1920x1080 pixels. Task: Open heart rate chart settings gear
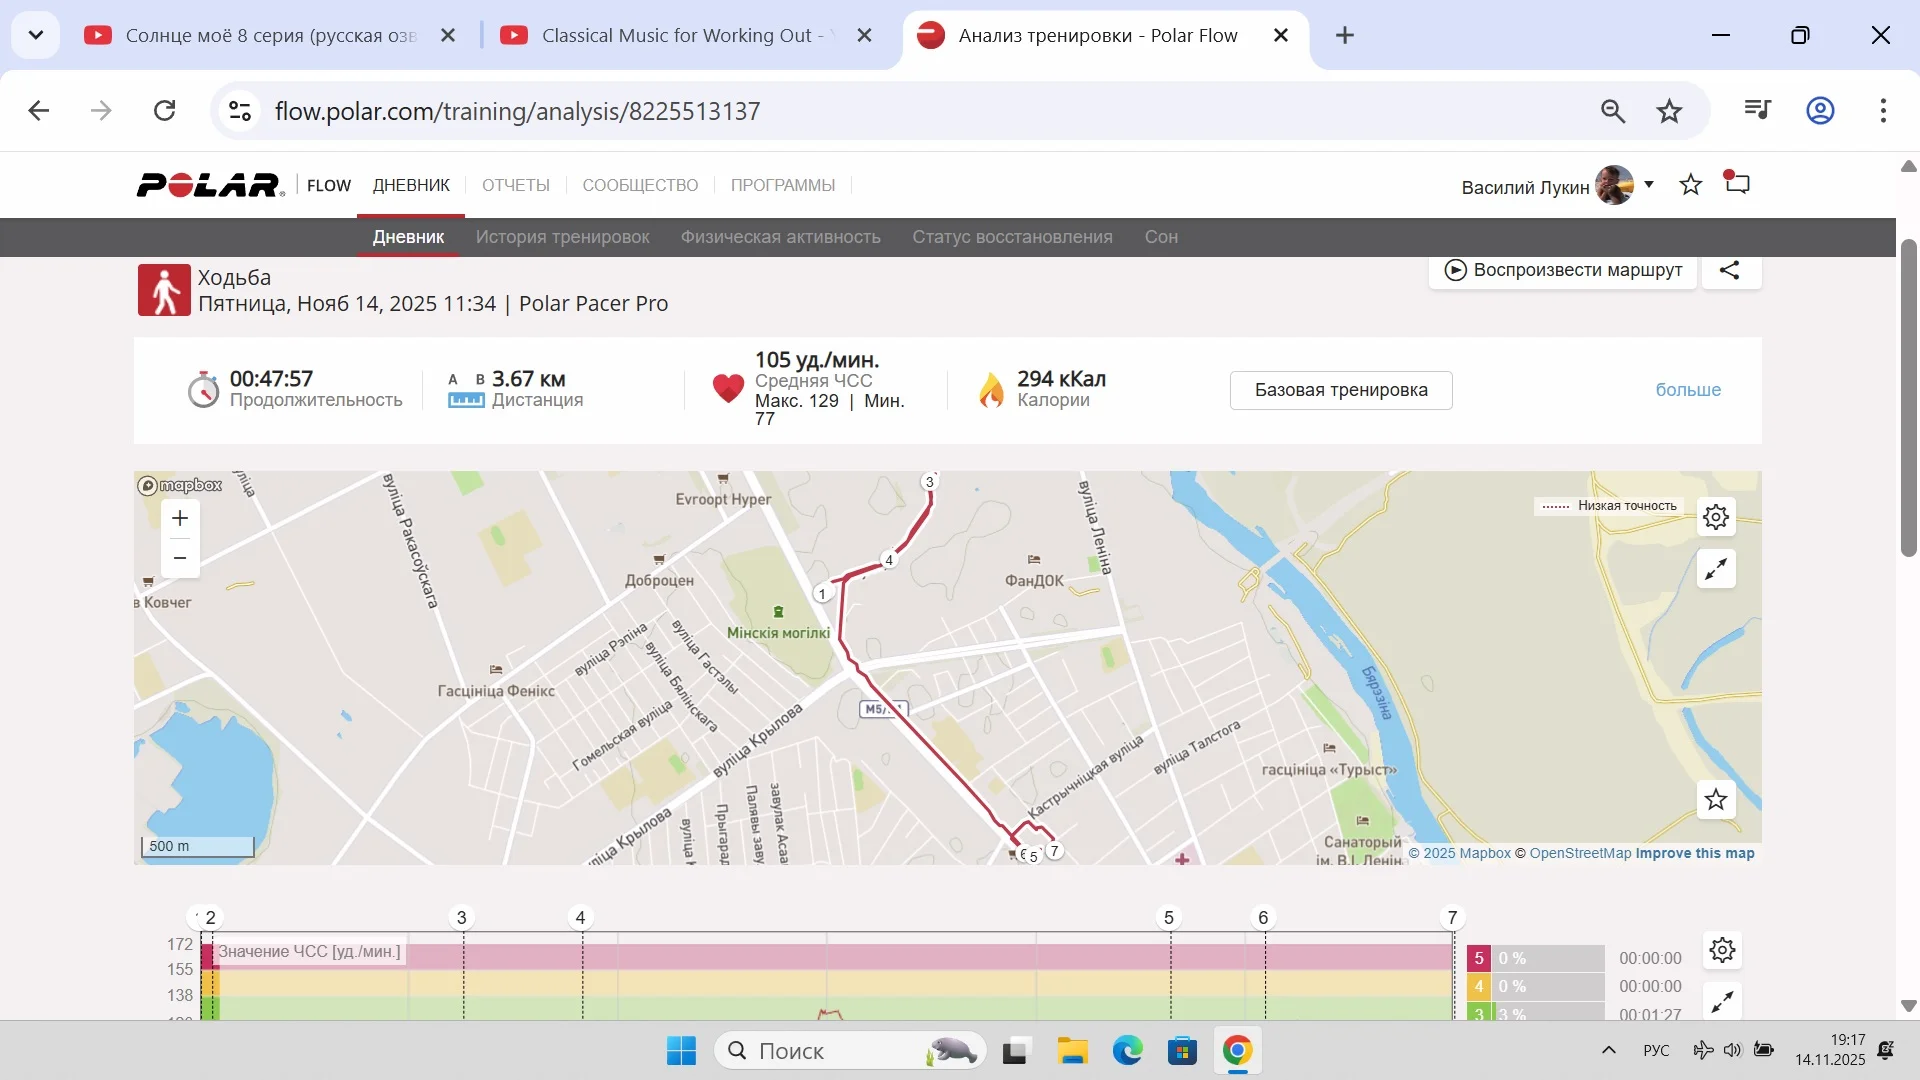click(1722, 950)
